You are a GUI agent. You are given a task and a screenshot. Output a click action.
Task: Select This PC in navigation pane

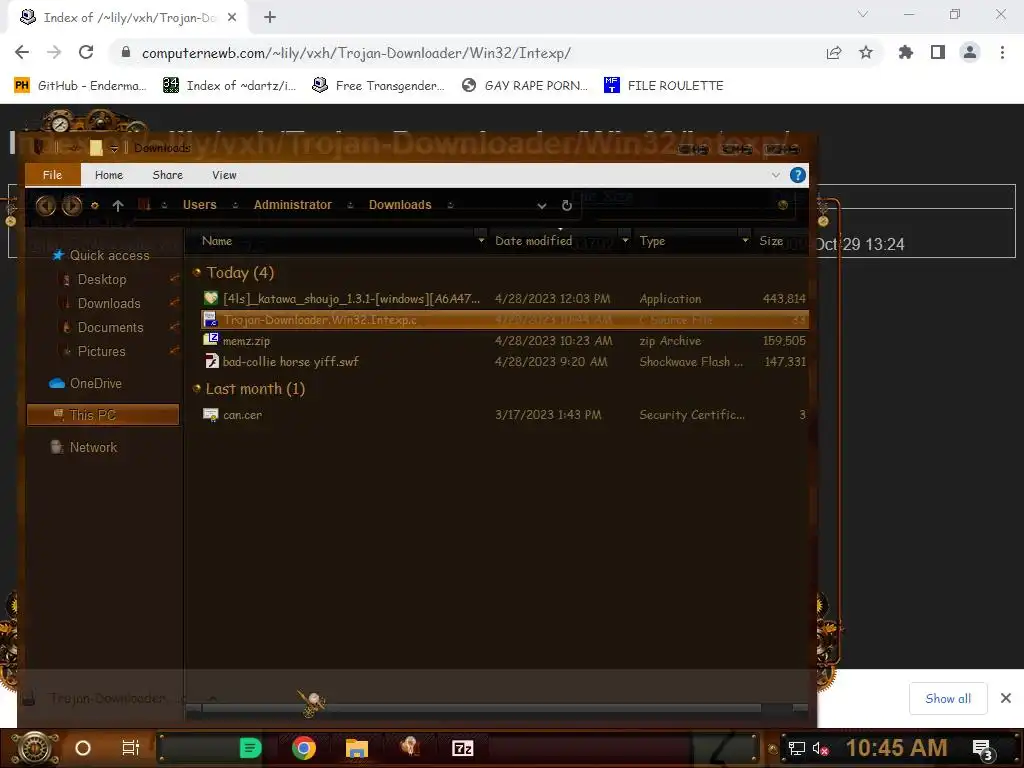tap(103, 415)
